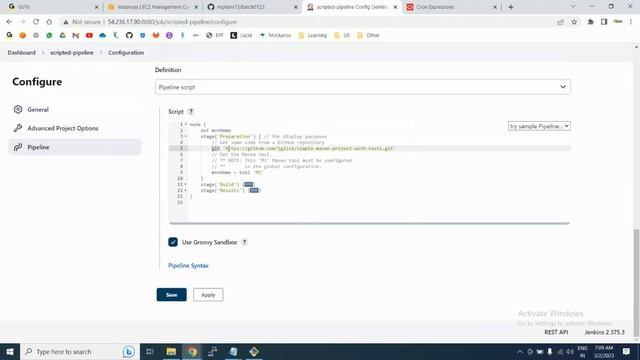Open the Google bookmark icon

pyautogui.click(x=9, y=36)
